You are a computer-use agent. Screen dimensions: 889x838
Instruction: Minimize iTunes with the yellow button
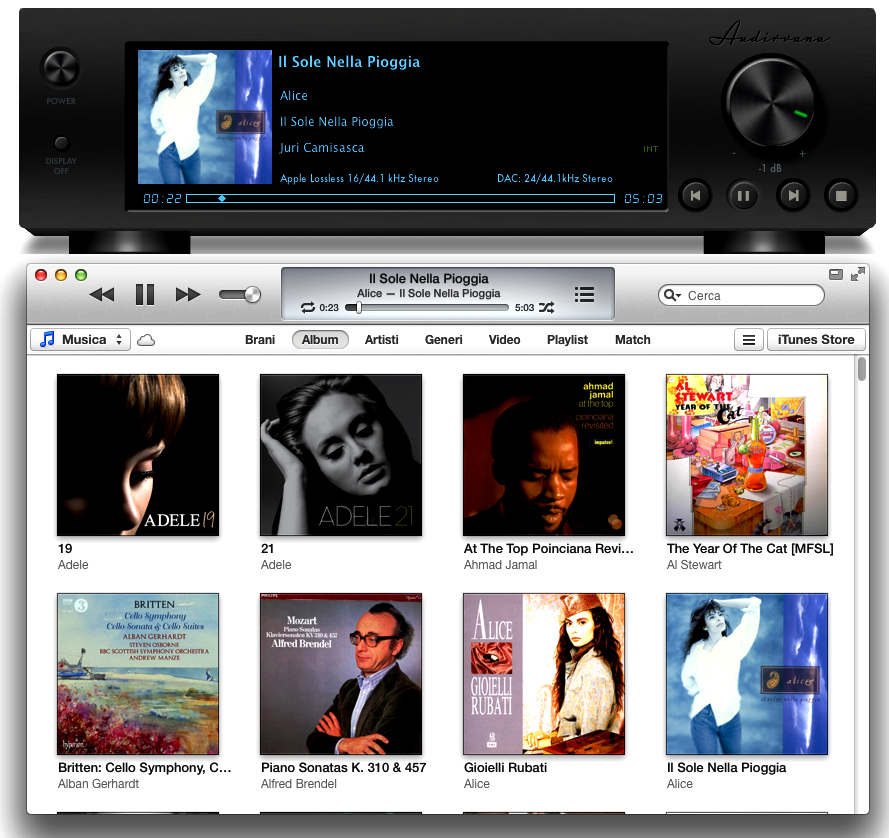[x=61, y=275]
